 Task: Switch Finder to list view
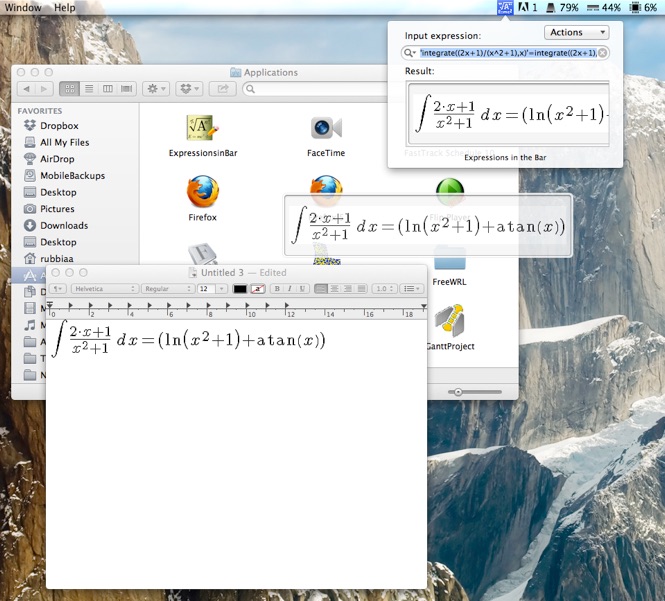[89, 89]
